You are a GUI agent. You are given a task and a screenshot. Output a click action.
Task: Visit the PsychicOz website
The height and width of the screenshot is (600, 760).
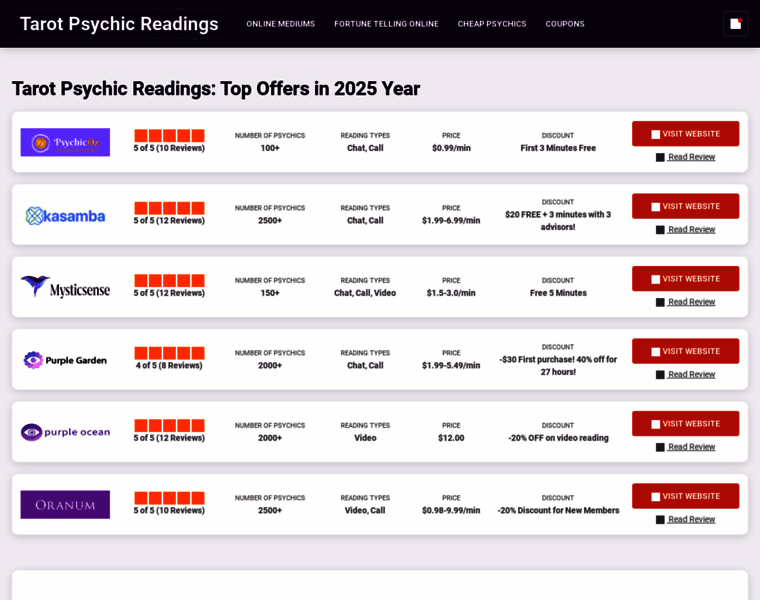[x=685, y=134]
